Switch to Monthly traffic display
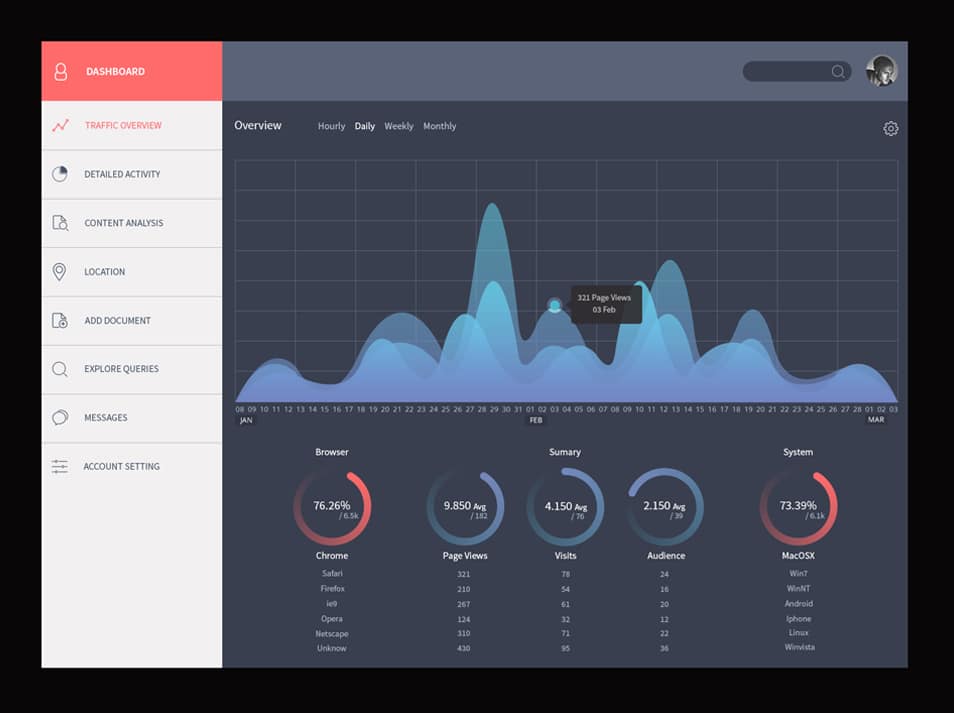Image resolution: width=954 pixels, height=713 pixels. coord(440,126)
